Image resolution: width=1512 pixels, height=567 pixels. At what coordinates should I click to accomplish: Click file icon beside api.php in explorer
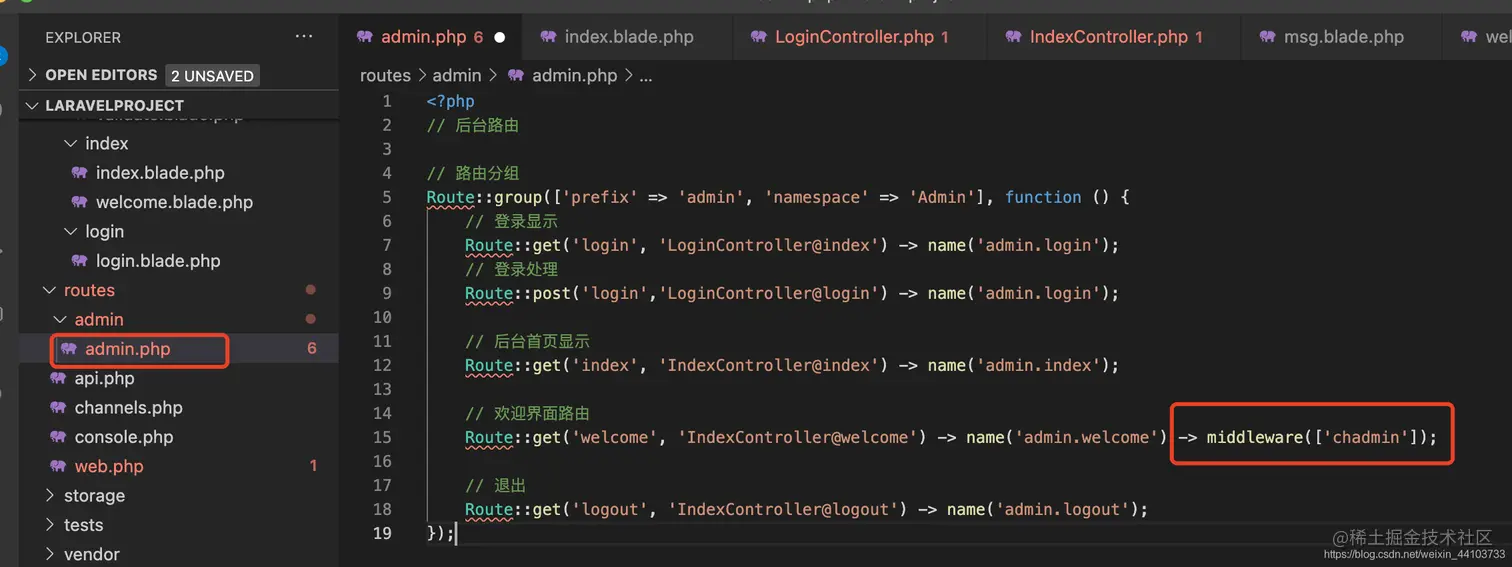click(58, 378)
